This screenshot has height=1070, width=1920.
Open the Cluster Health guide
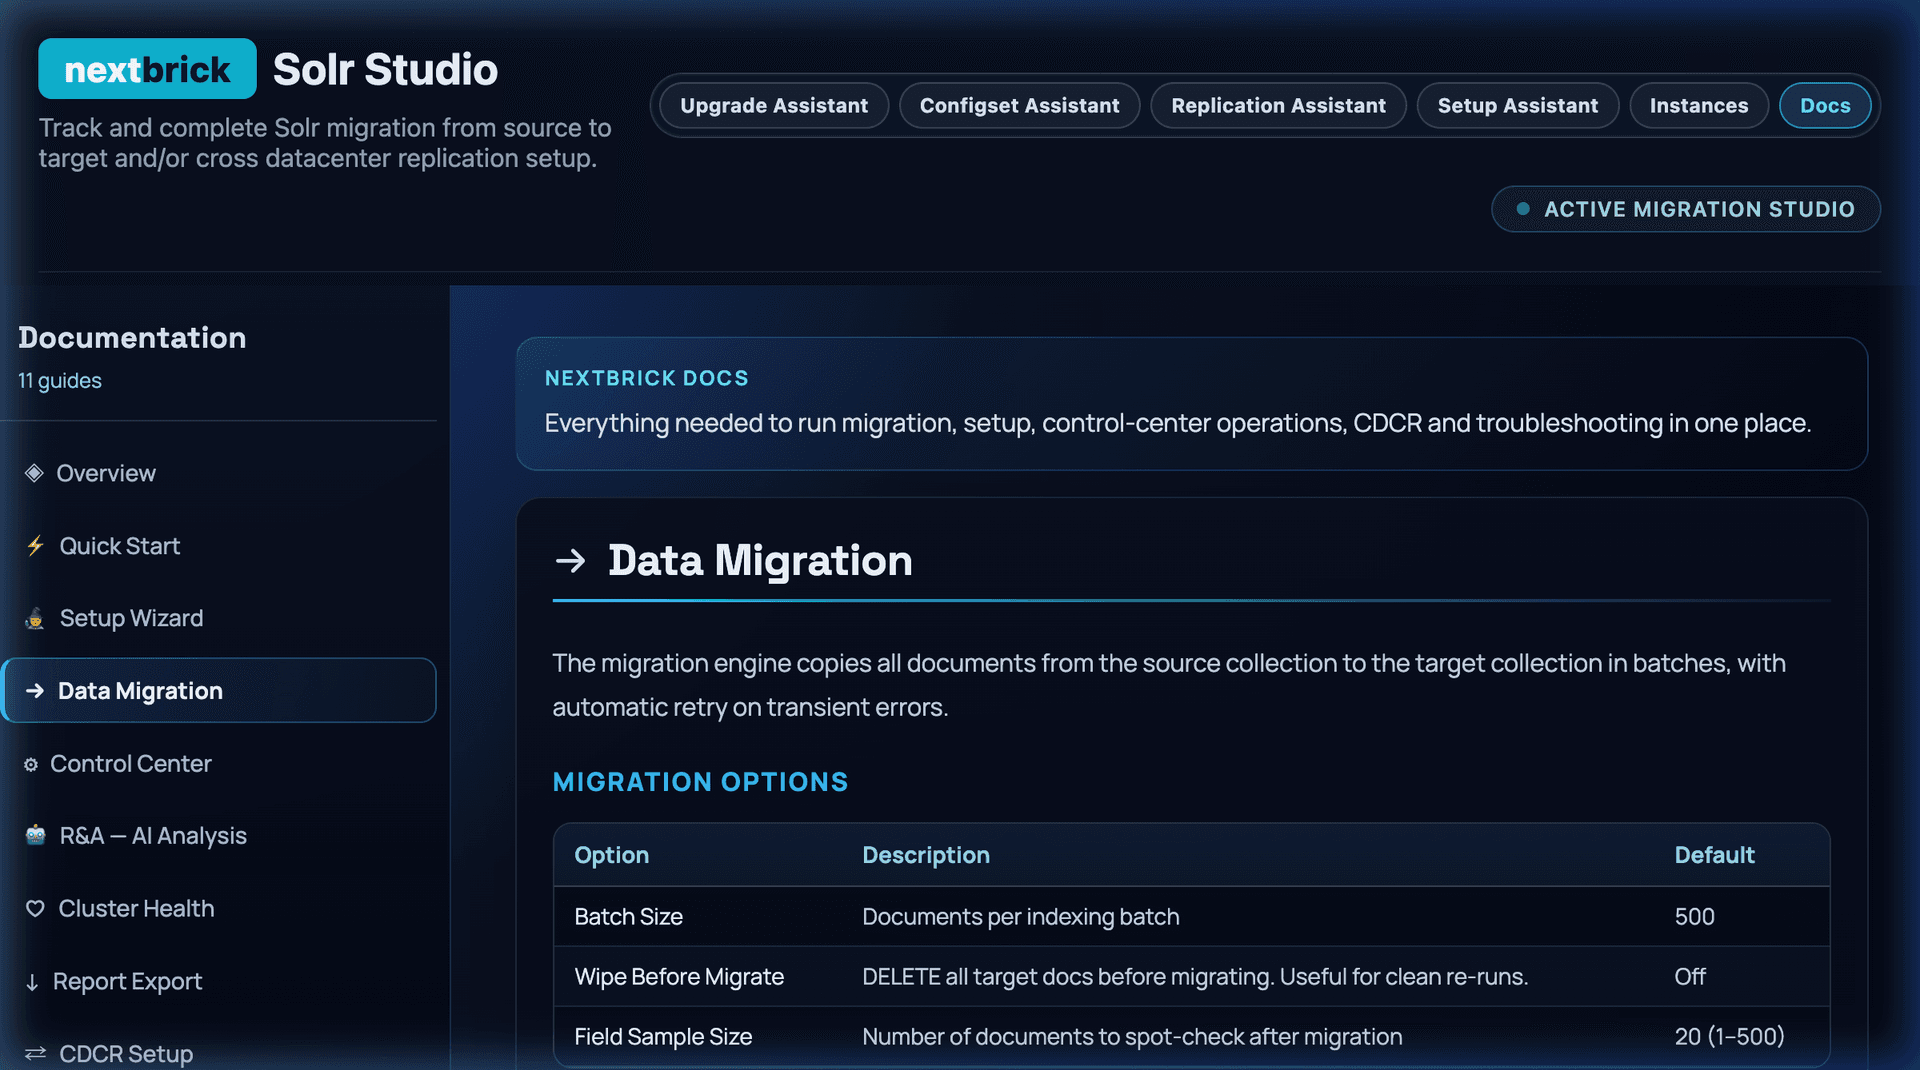click(x=218, y=909)
